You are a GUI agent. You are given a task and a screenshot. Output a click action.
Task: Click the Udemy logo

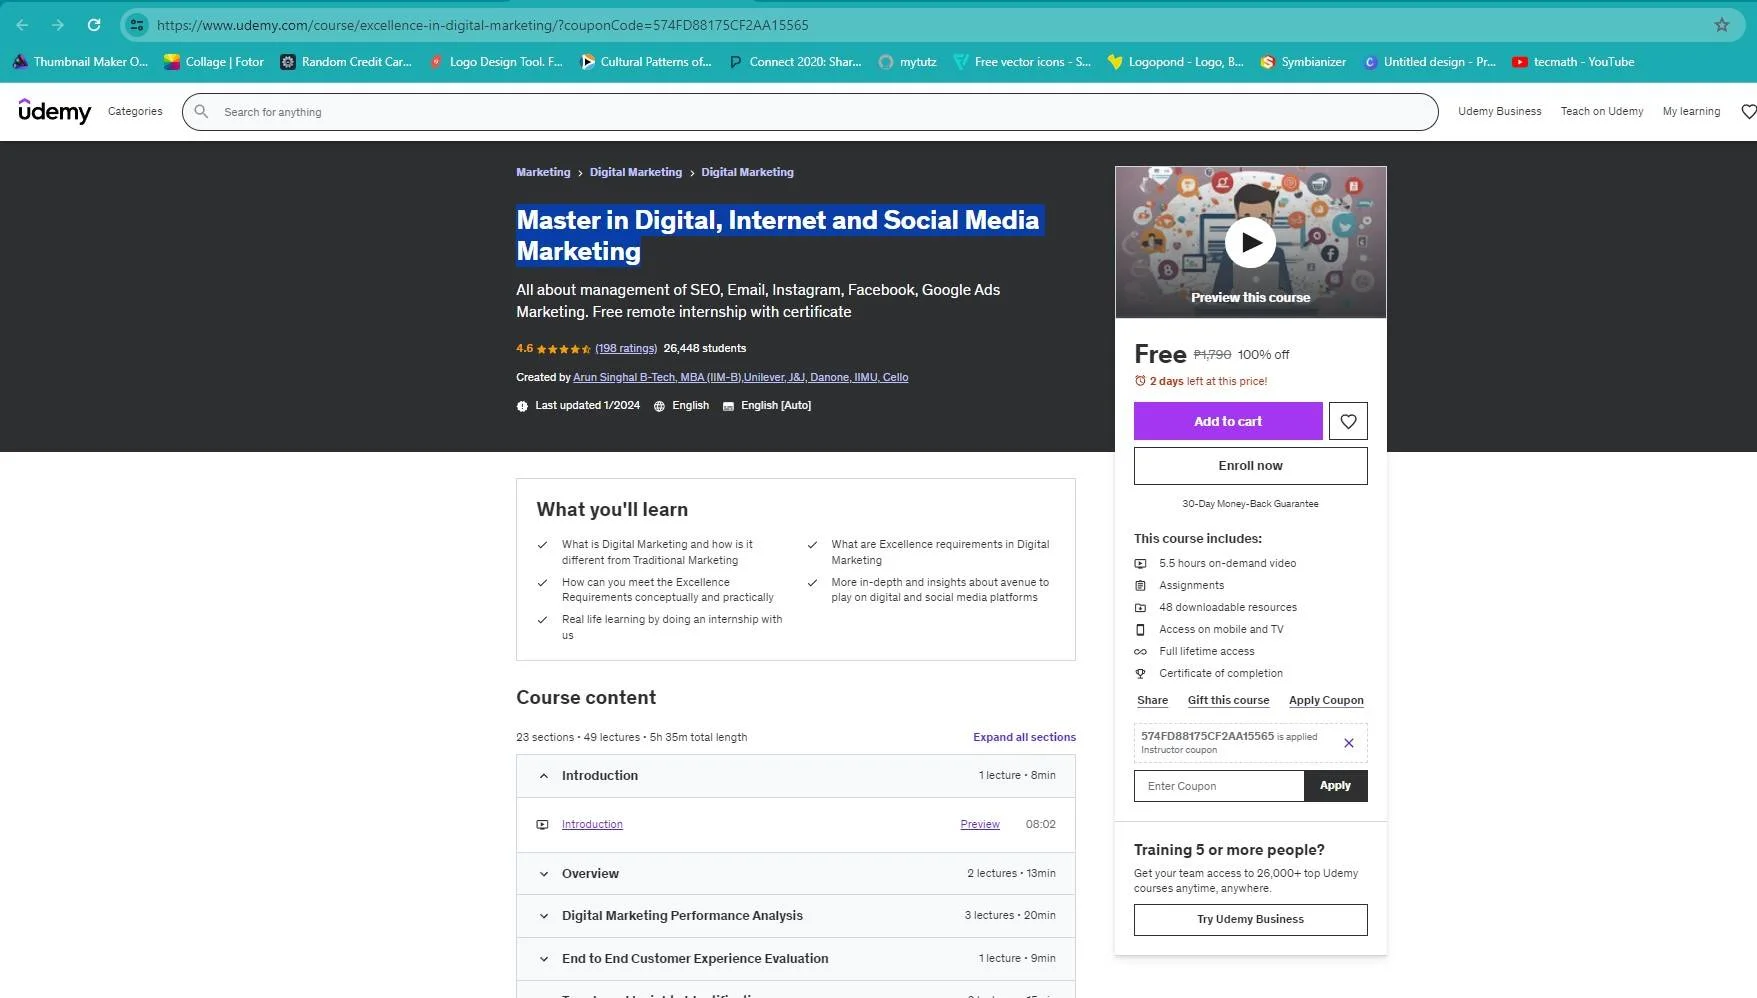click(x=55, y=111)
